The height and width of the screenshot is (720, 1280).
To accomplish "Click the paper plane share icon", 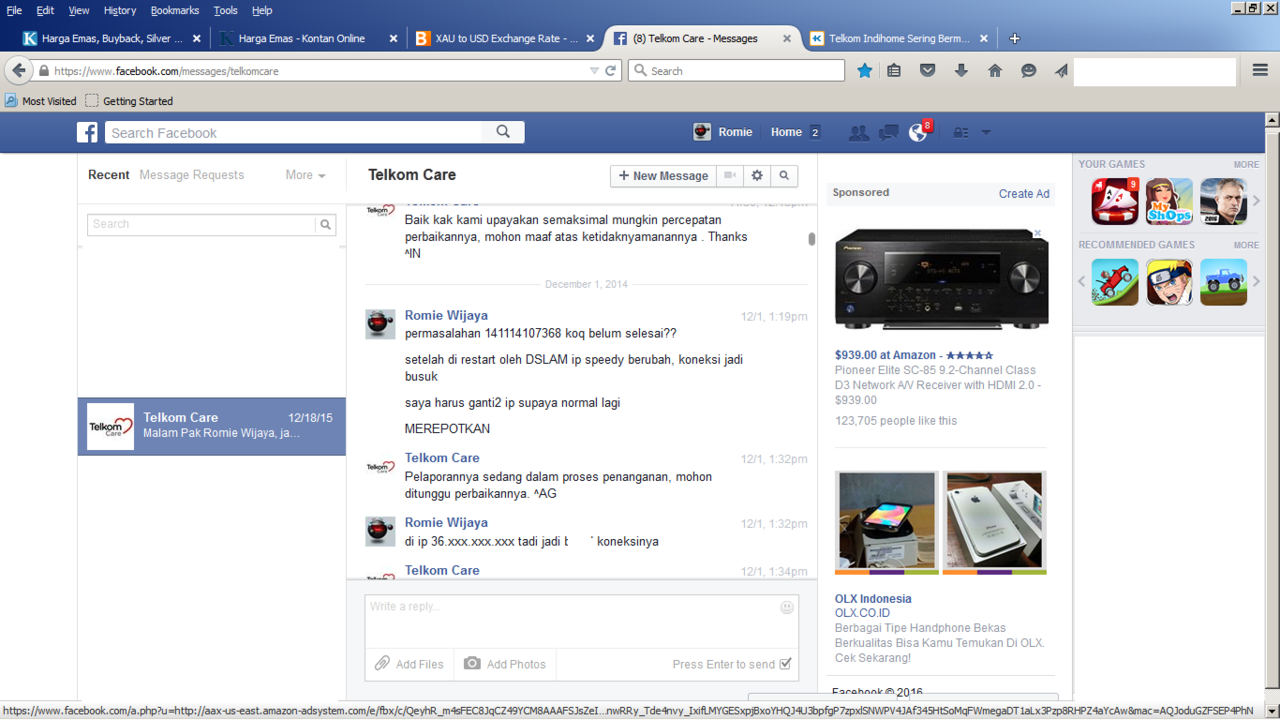I will pos(1061,71).
